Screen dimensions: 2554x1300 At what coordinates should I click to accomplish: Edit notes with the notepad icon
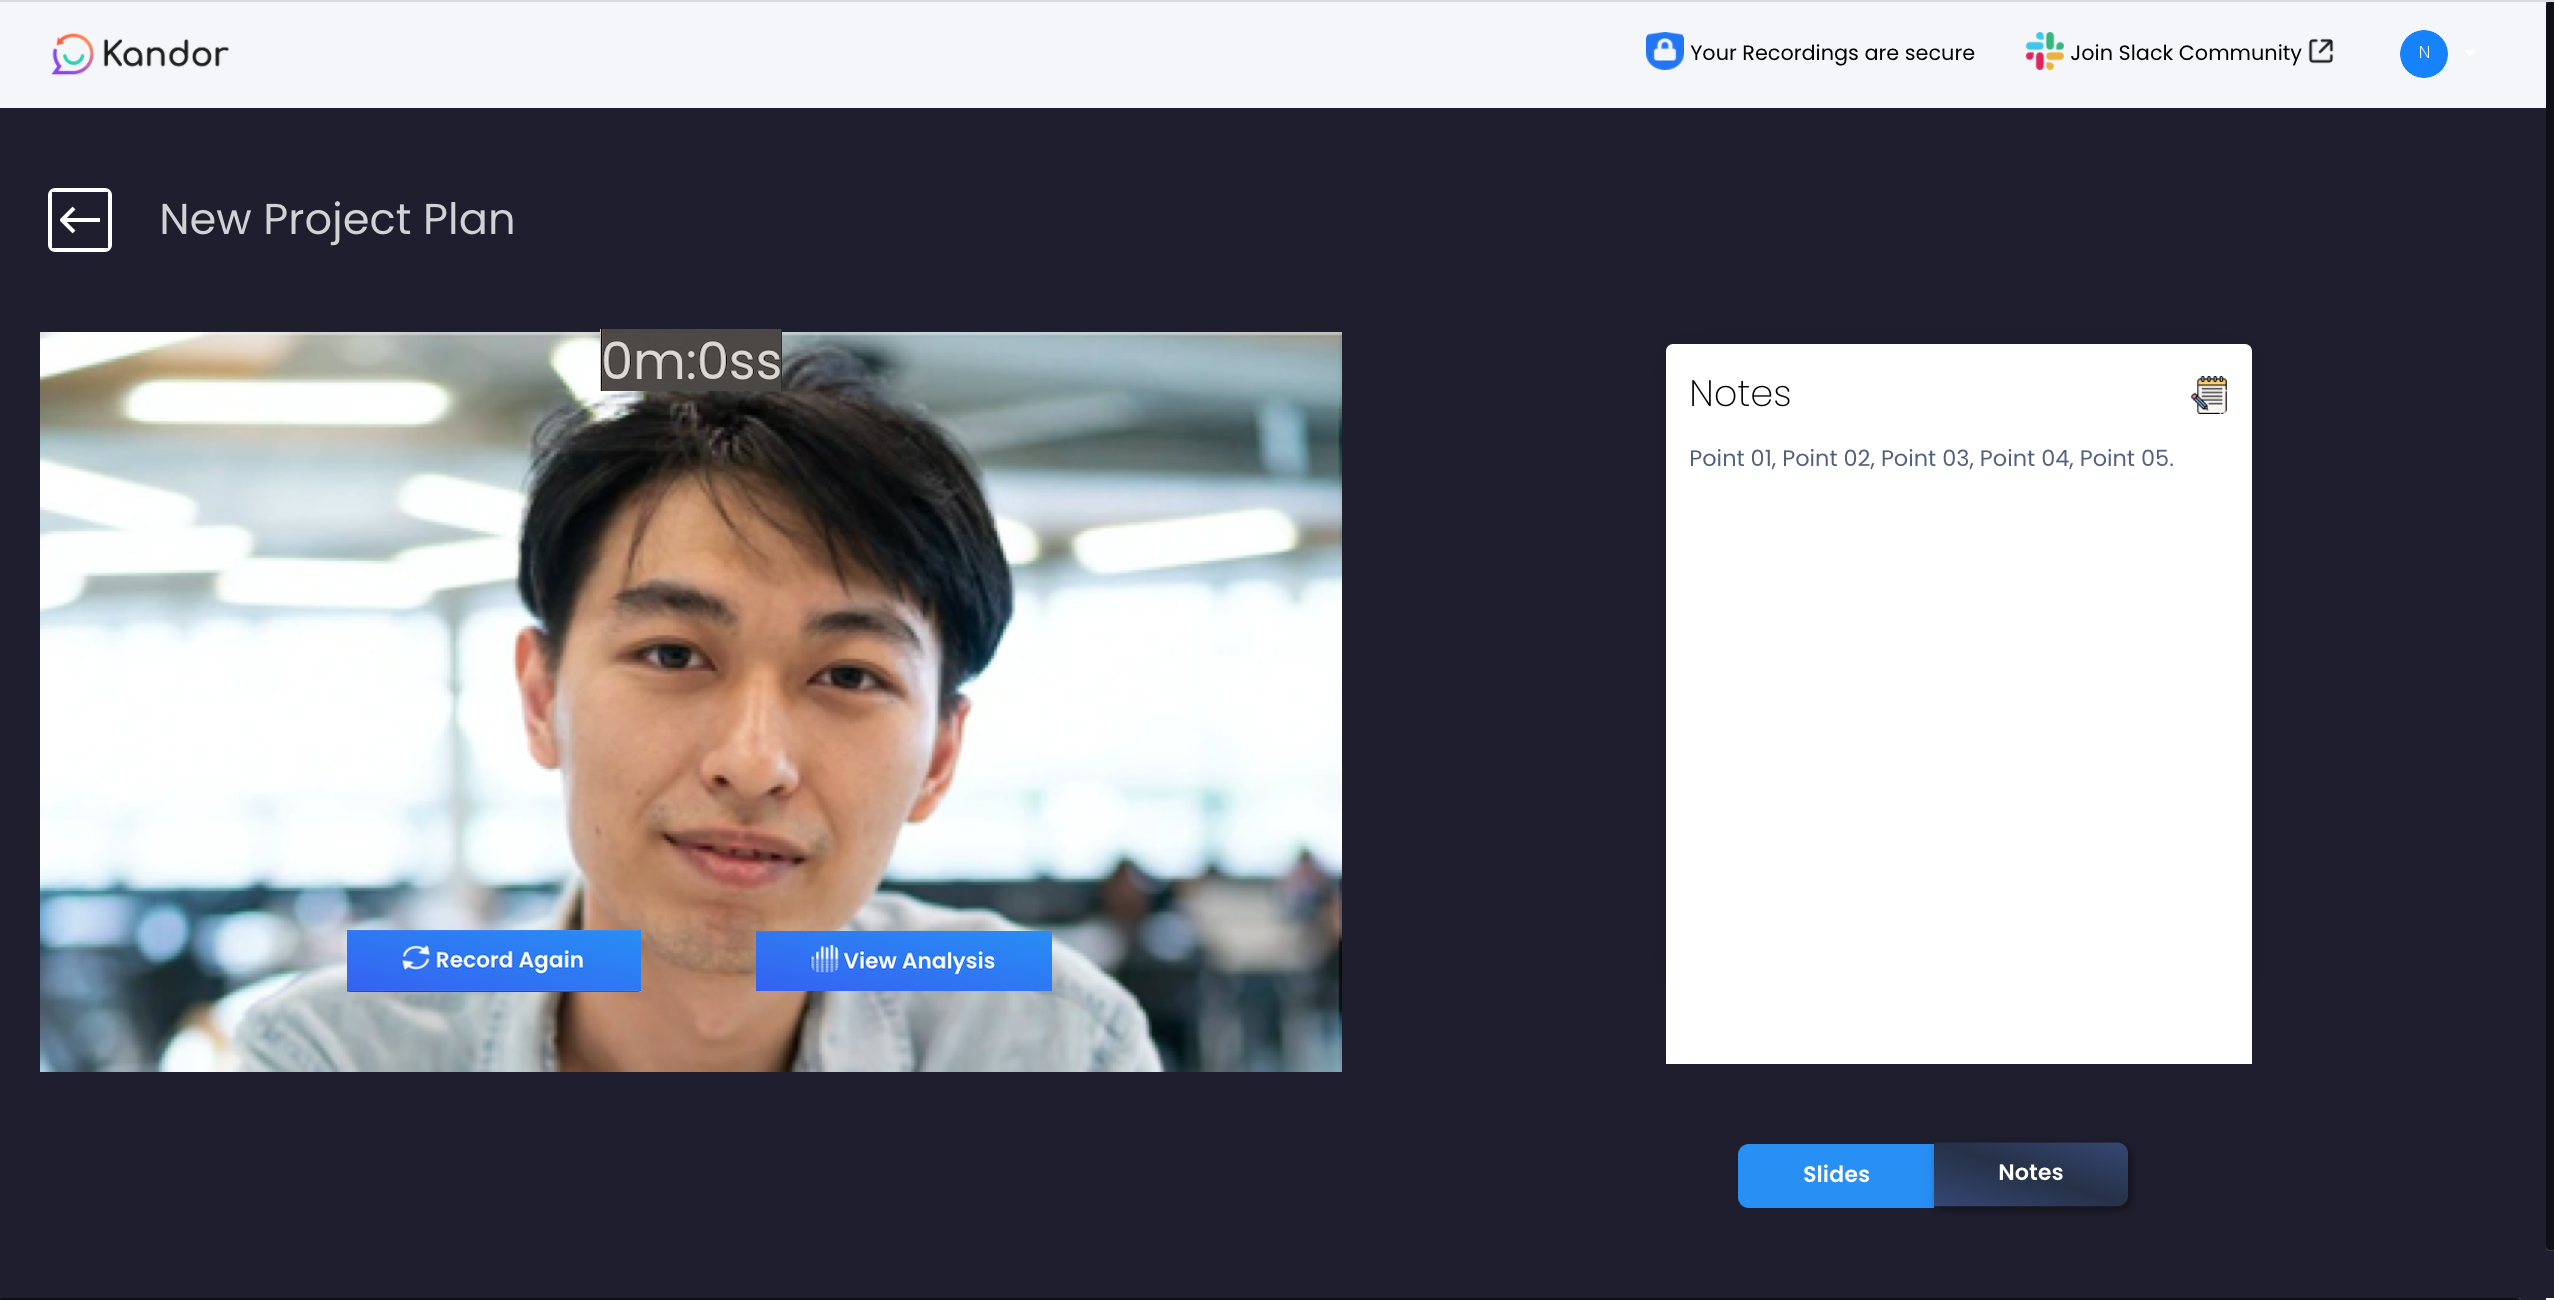click(2210, 394)
